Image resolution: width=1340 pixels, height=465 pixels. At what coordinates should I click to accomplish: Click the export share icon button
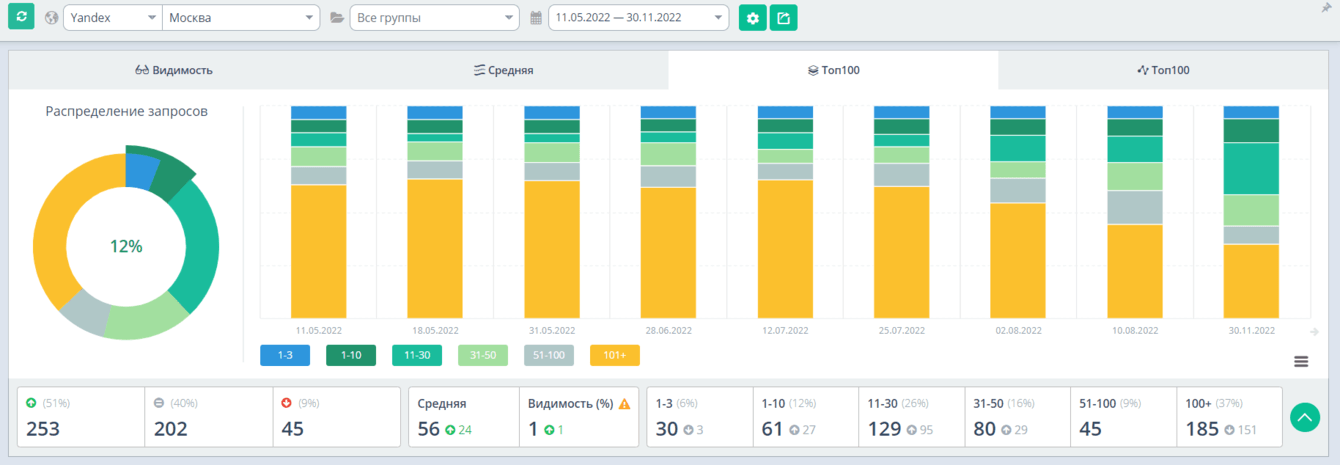pyautogui.click(x=783, y=18)
